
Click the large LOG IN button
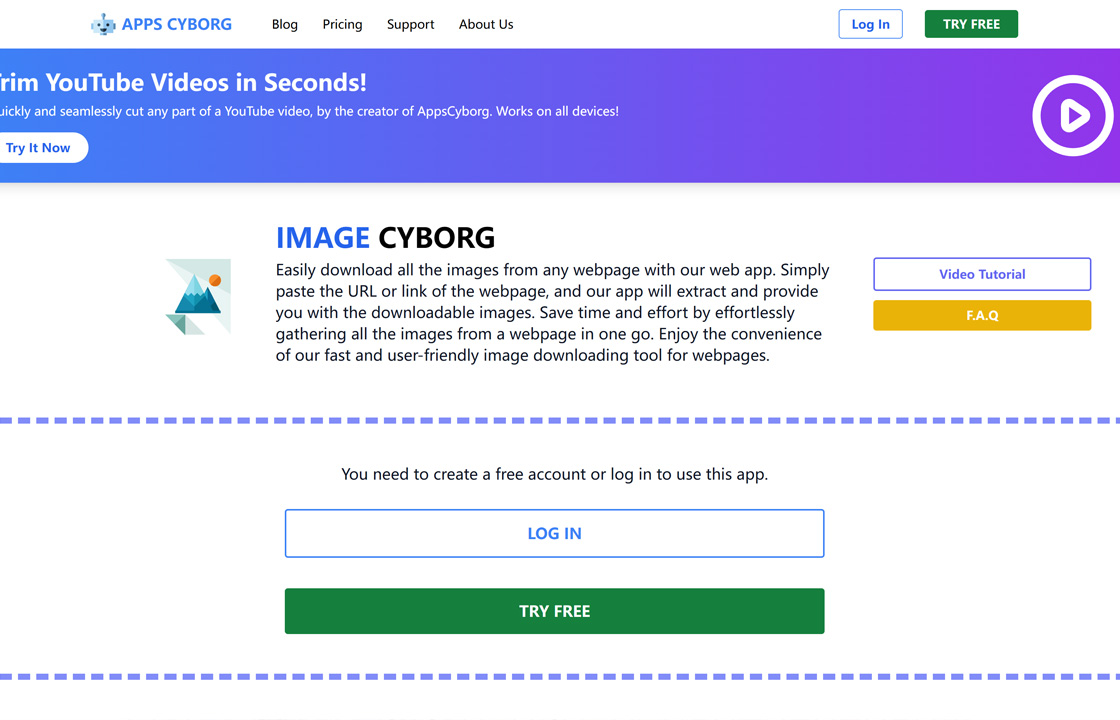pyautogui.click(x=554, y=534)
